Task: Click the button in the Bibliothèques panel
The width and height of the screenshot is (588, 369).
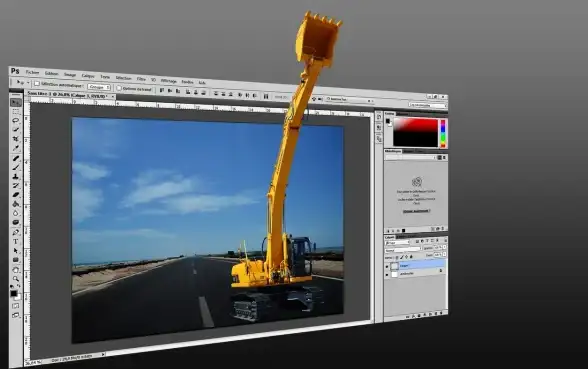Action: pyautogui.click(x=416, y=211)
